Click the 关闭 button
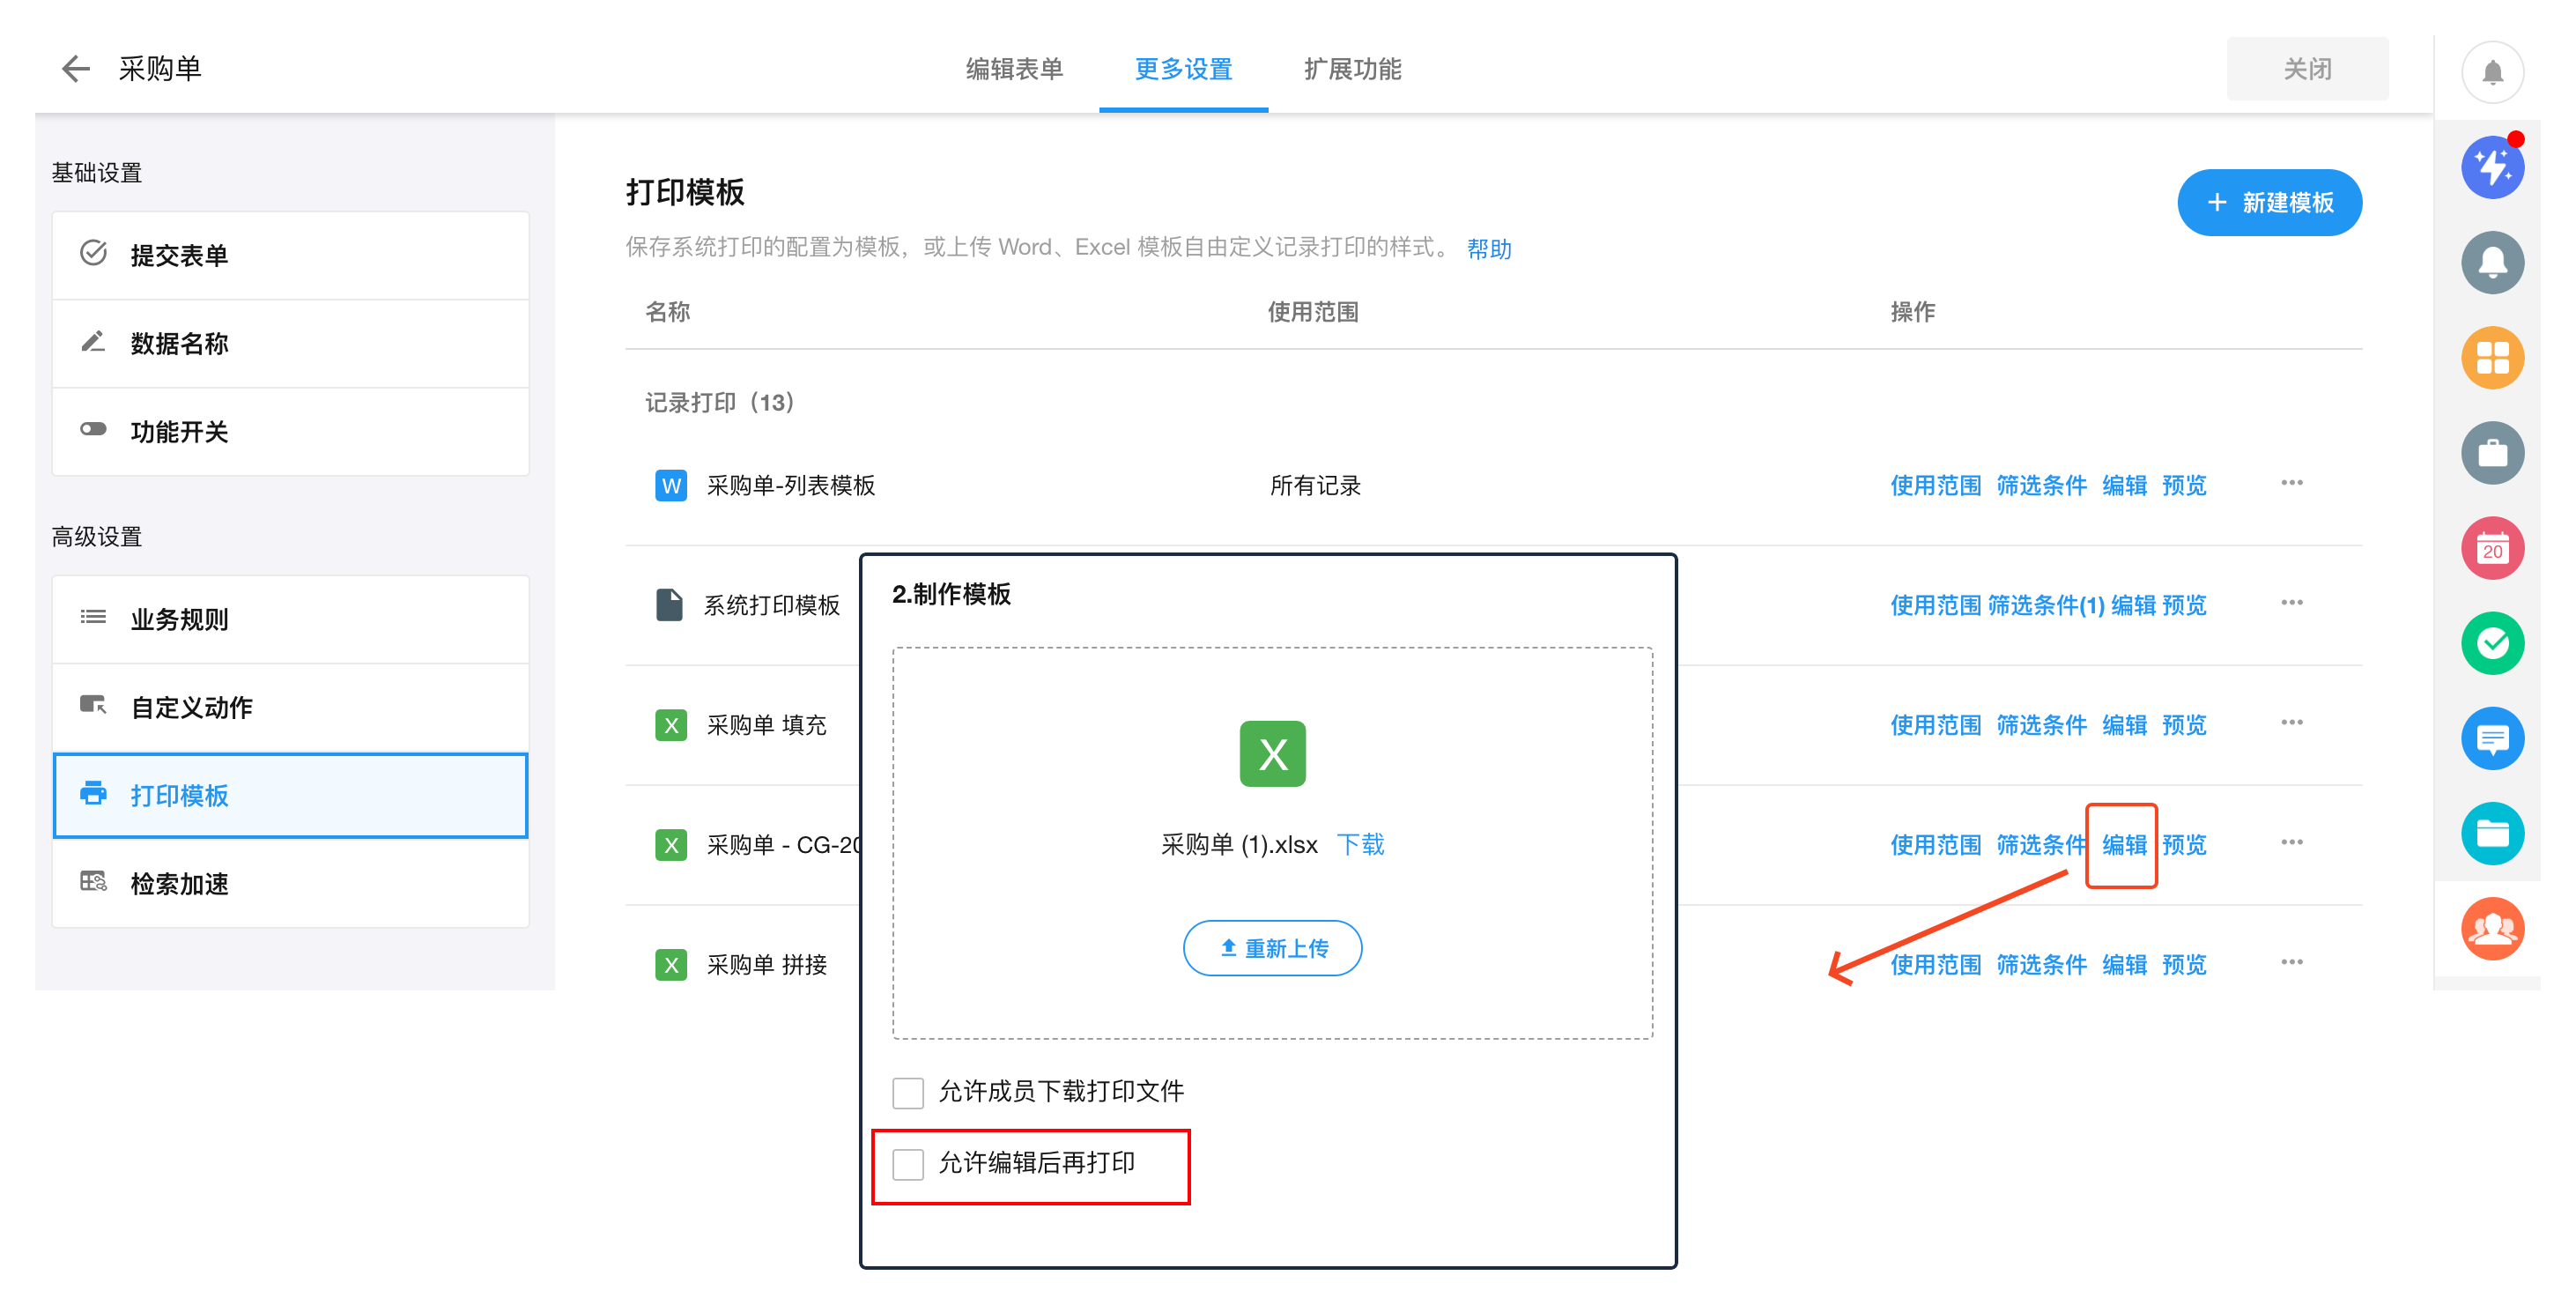This screenshot has width=2576, height=1305. click(x=2307, y=69)
